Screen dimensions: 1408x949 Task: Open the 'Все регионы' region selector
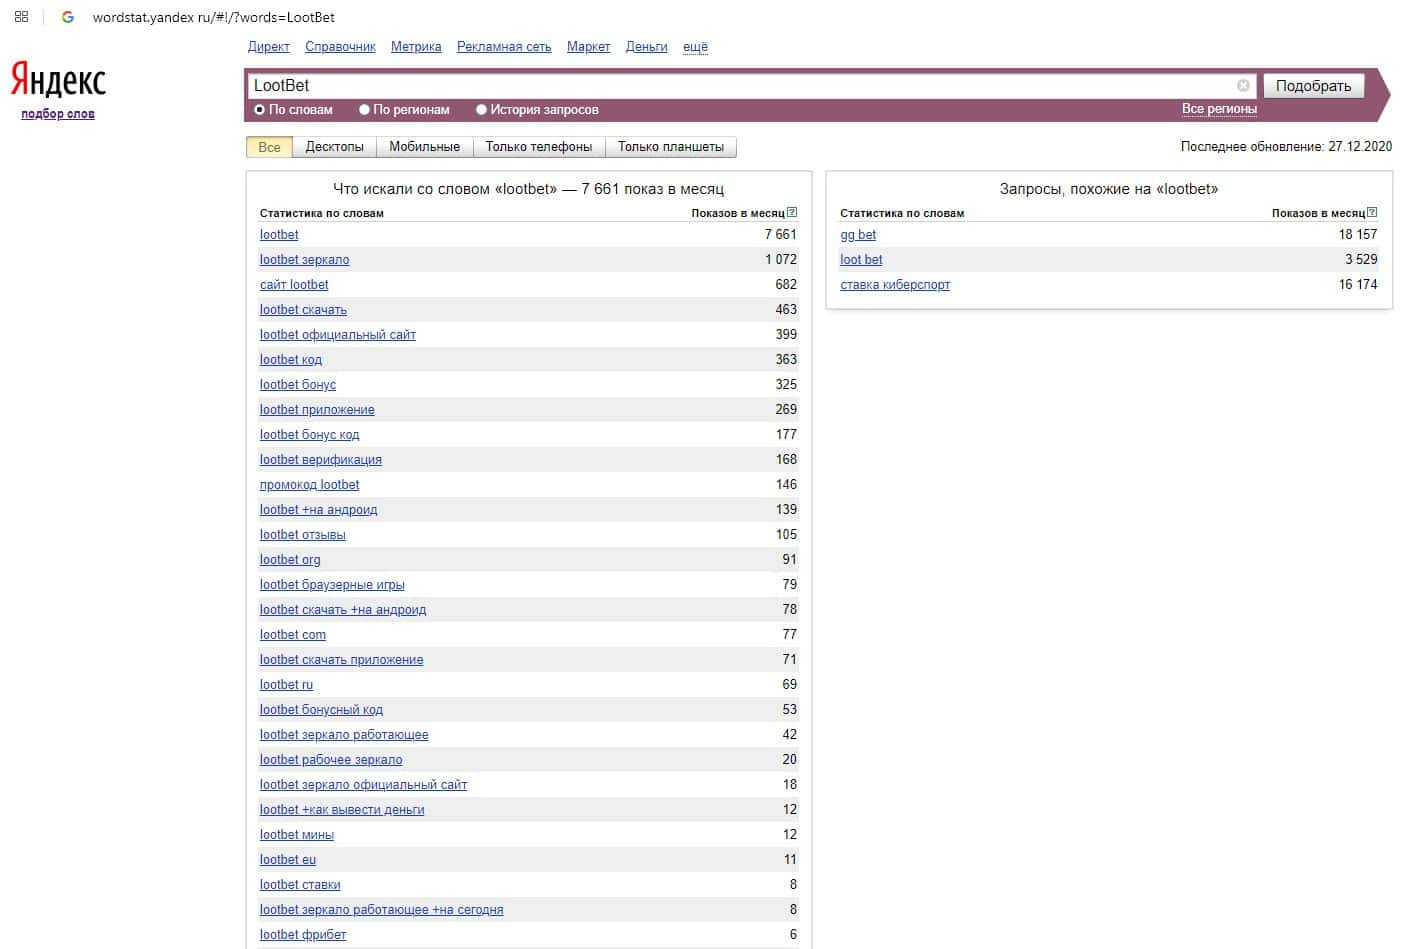(1218, 109)
